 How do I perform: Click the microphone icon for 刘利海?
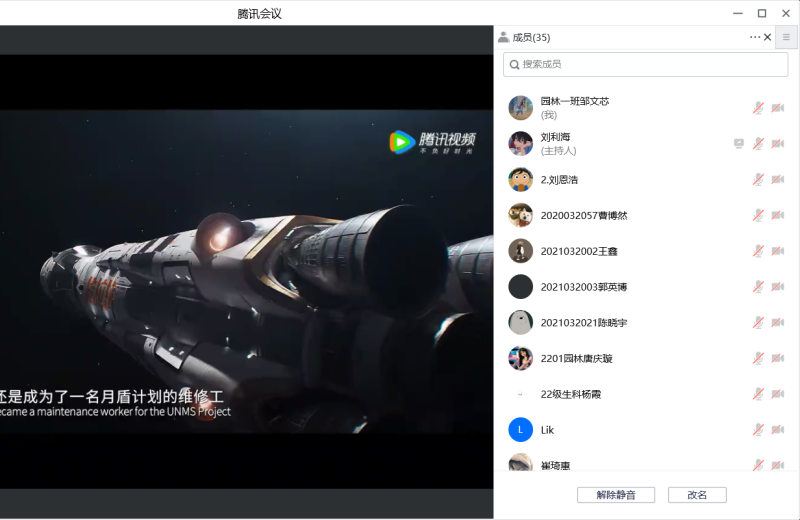click(x=758, y=144)
